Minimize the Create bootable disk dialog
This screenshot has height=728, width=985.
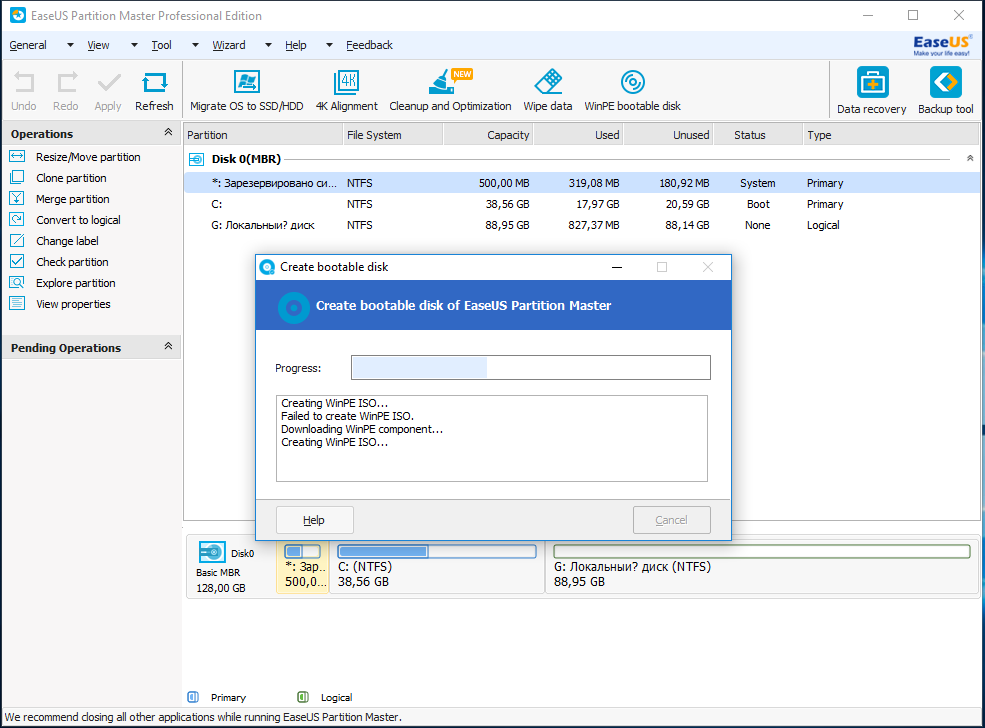pyautogui.click(x=617, y=267)
